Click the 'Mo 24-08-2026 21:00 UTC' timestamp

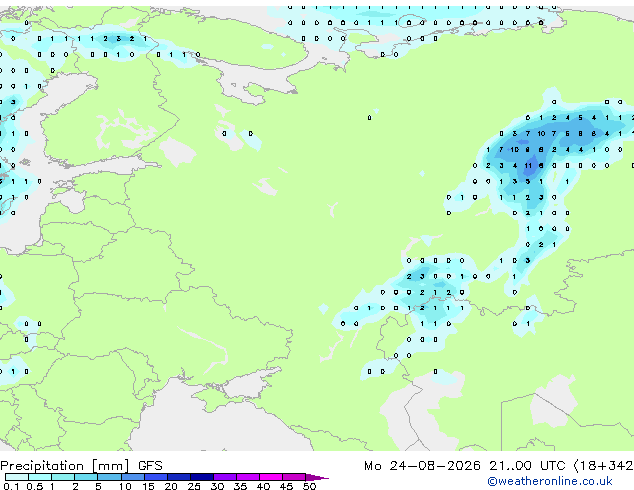point(465,466)
